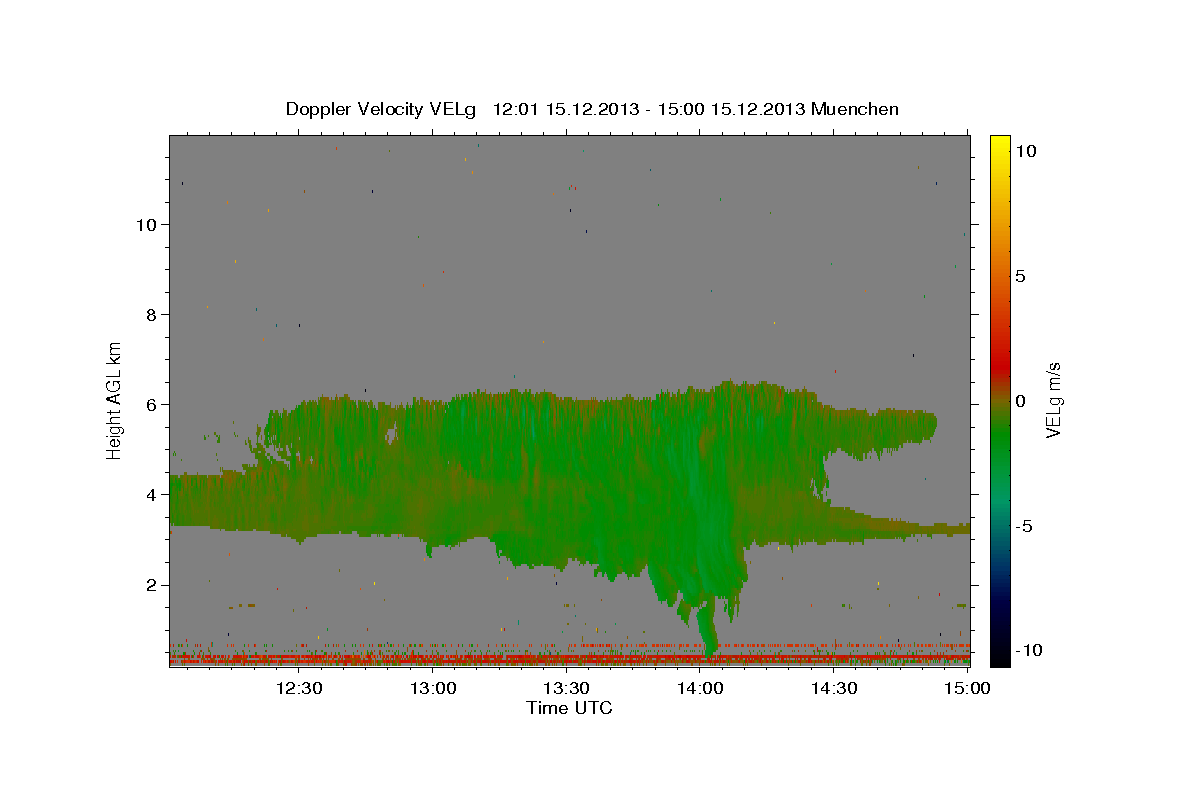
Task: Click the '13:00' time axis label
Action: pos(432,688)
